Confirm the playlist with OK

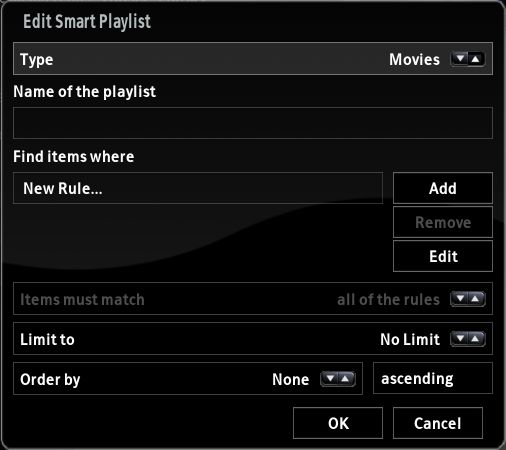(x=338, y=423)
